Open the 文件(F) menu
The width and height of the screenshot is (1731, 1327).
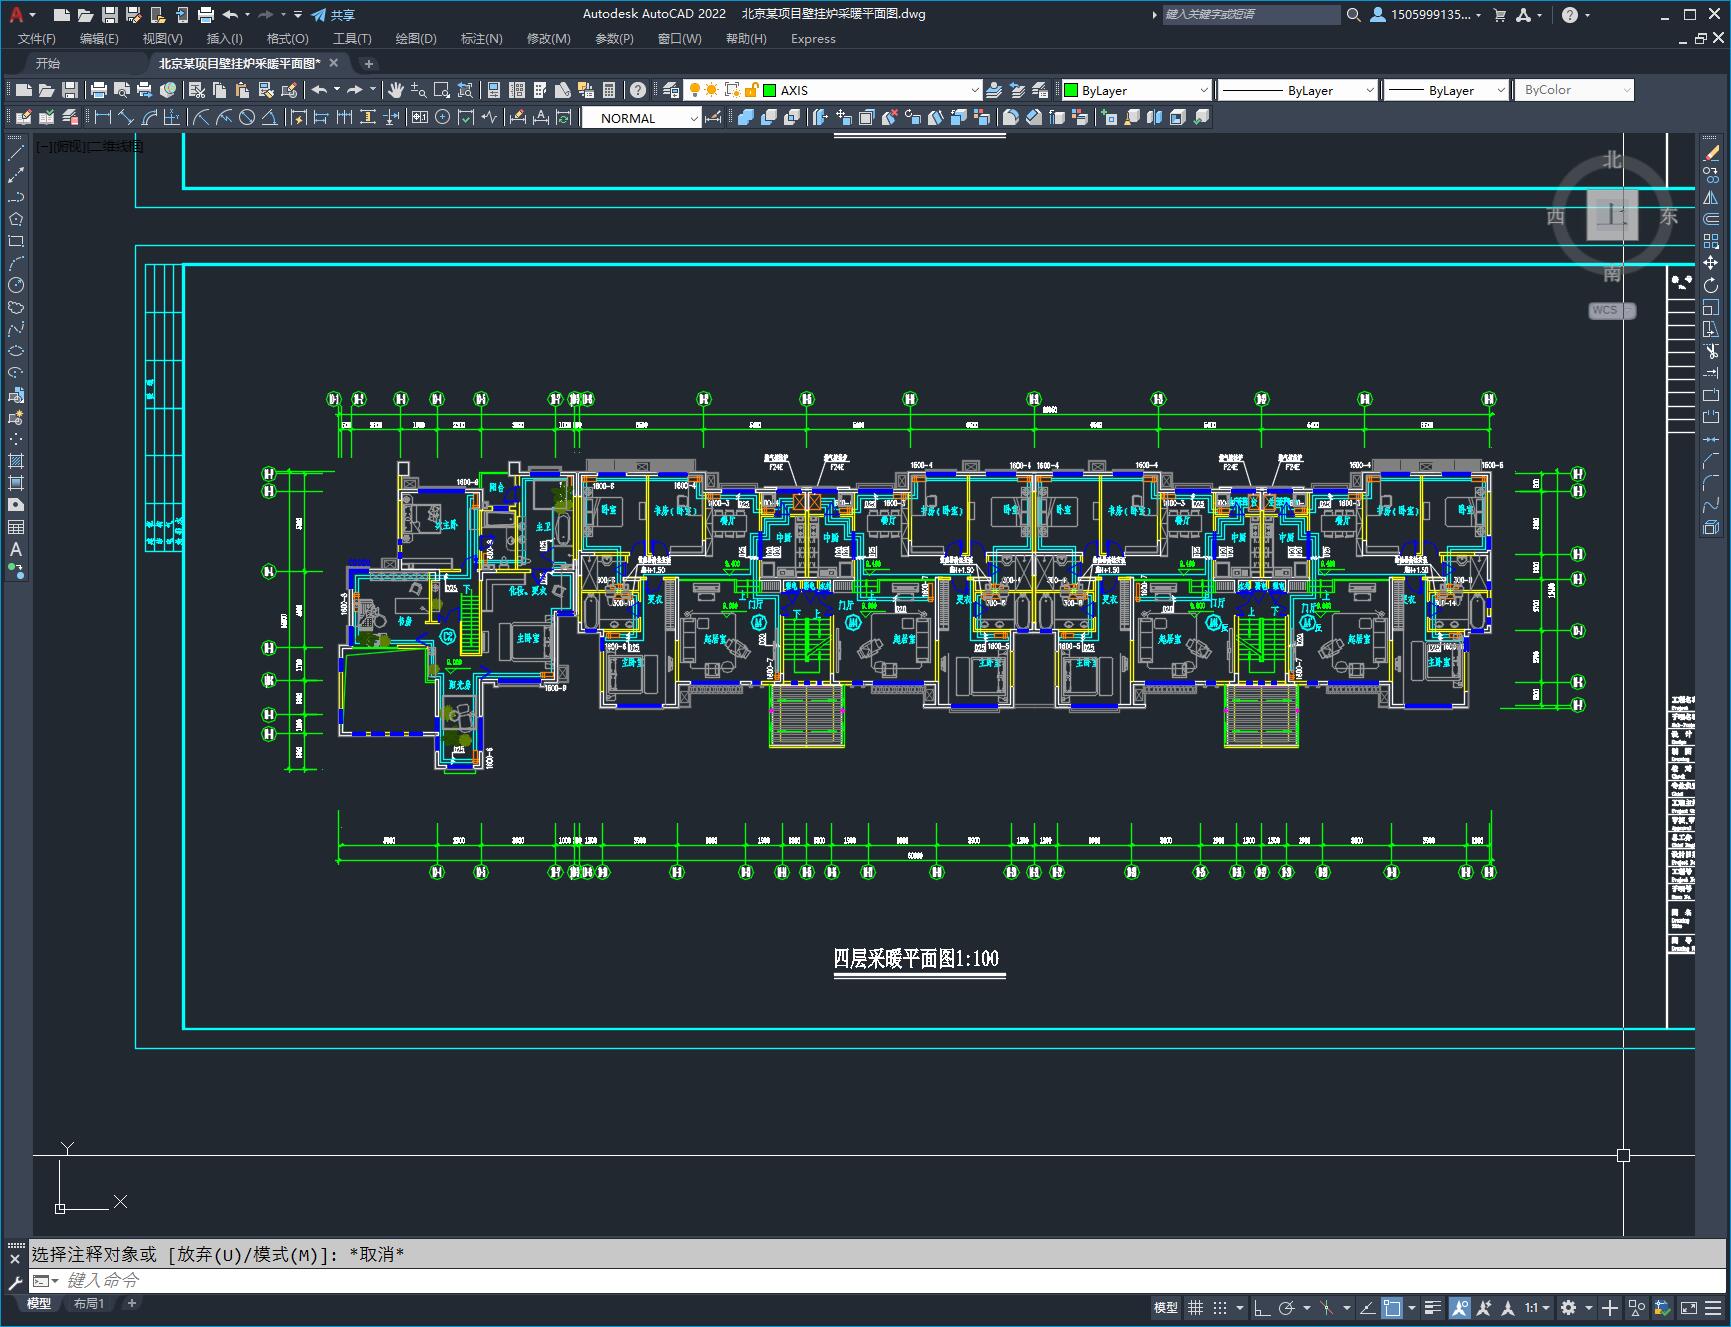point(37,39)
